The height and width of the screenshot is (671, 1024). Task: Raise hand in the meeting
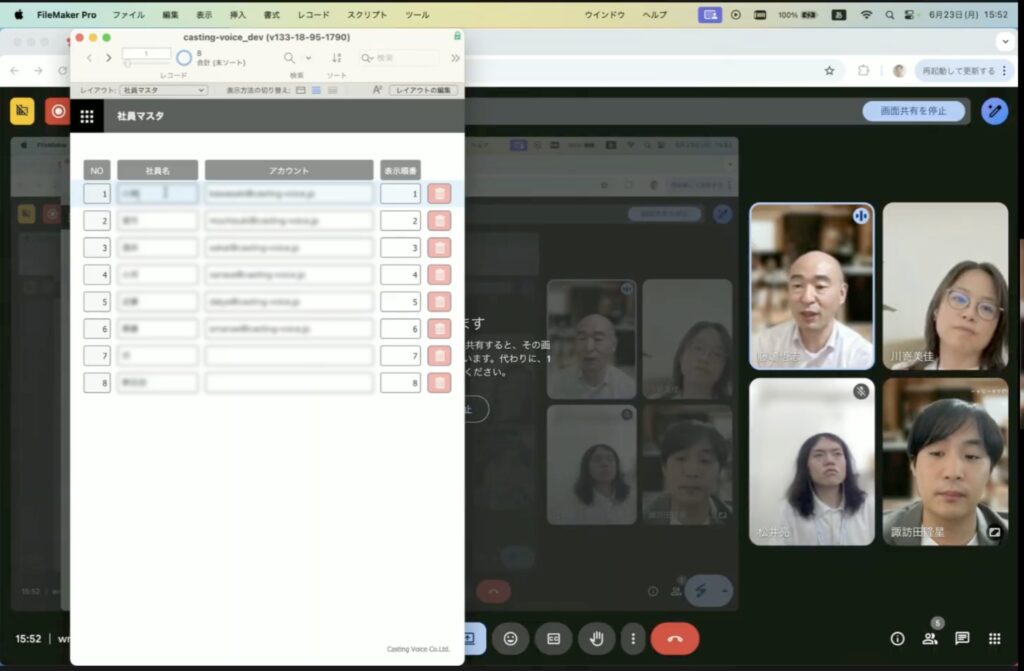coord(597,638)
